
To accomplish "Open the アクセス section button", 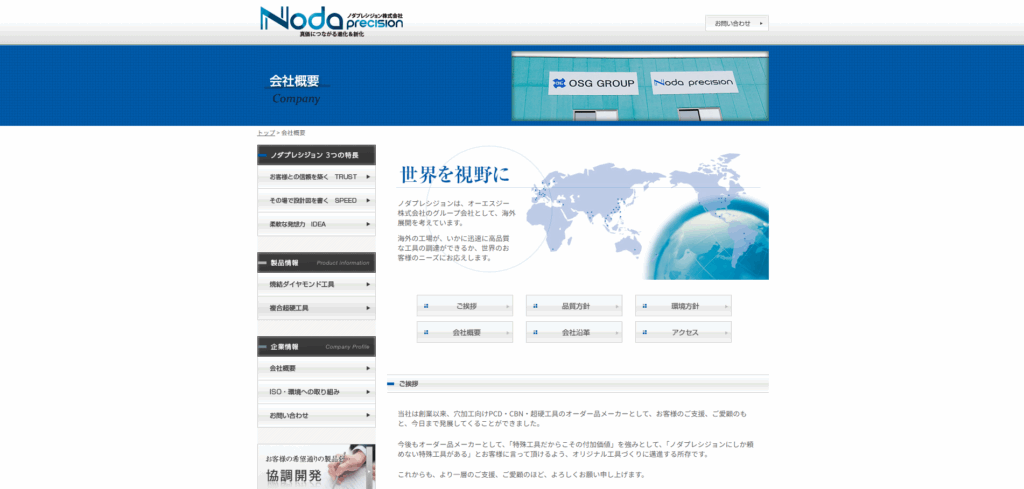I will 683,332.
